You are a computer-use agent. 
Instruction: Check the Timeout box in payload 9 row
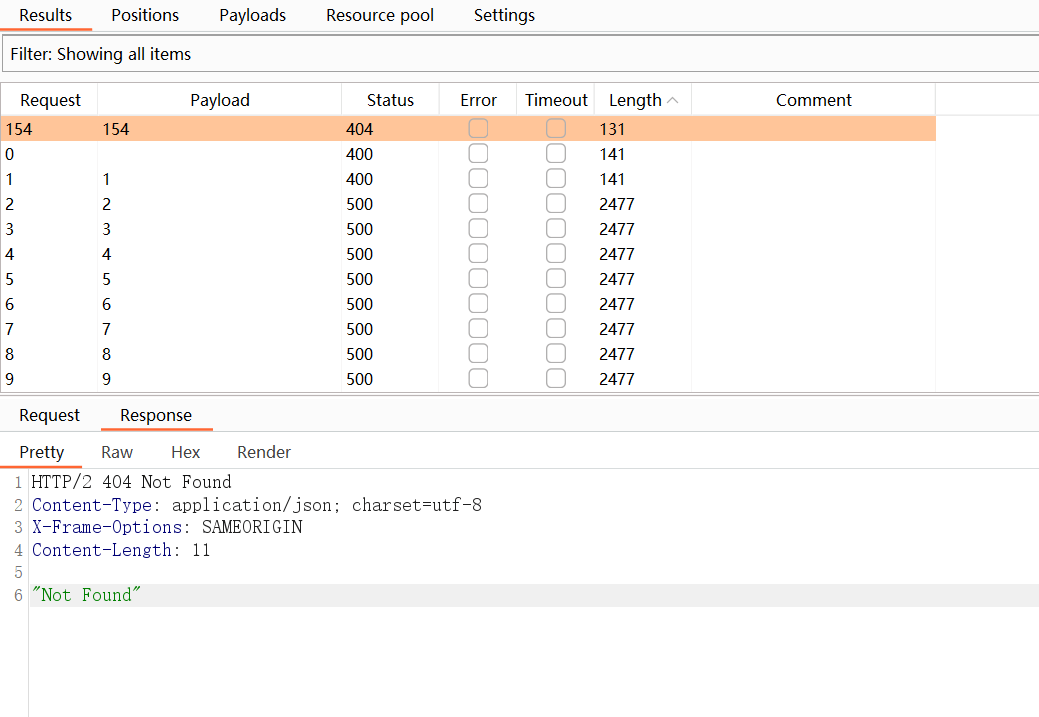[x=556, y=379]
